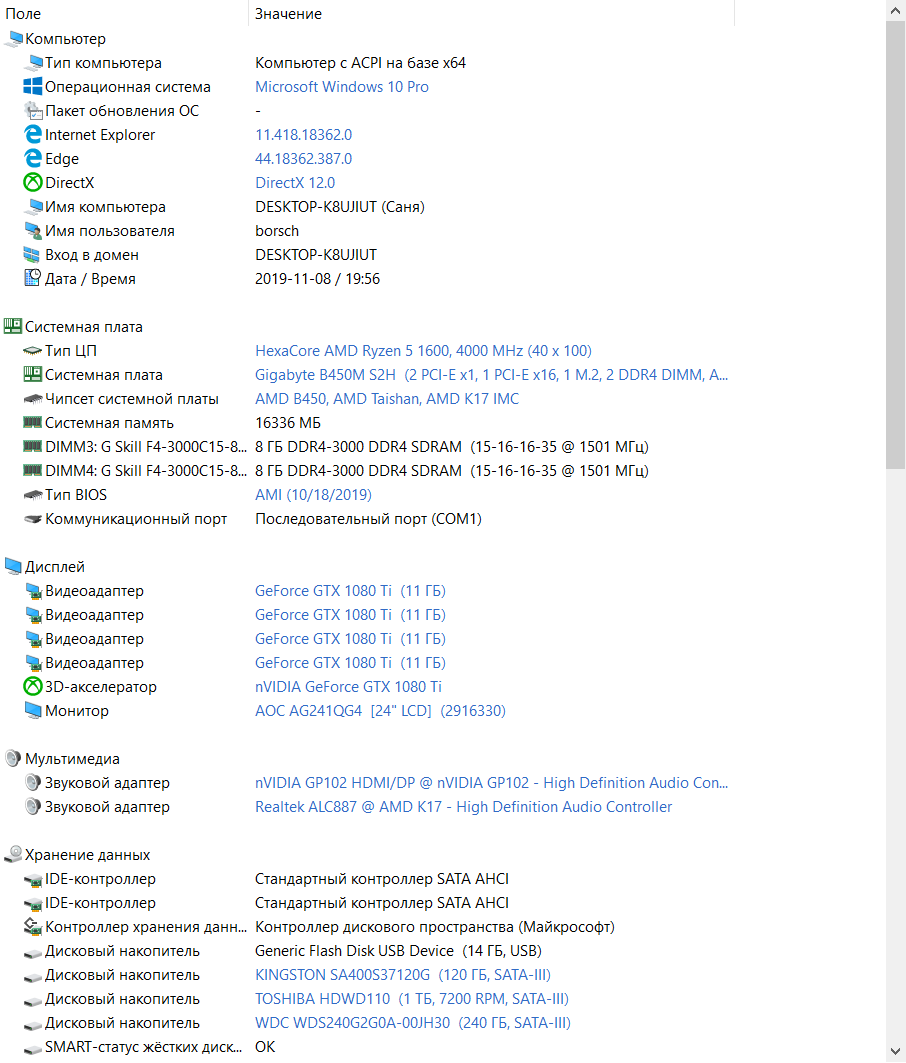906x1063 pixels.
Task: Select the Последовательный порт (COM1) value
Action: (368, 519)
